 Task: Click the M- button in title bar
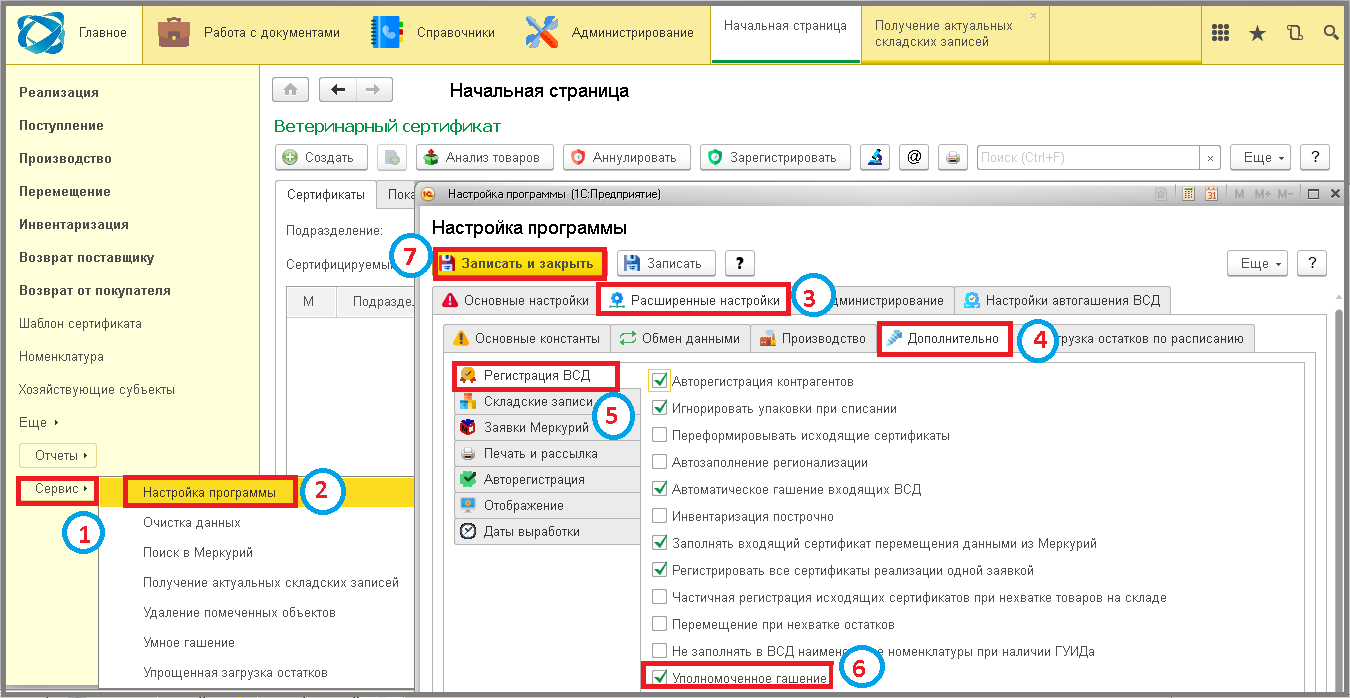pyautogui.click(x=1287, y=194)
